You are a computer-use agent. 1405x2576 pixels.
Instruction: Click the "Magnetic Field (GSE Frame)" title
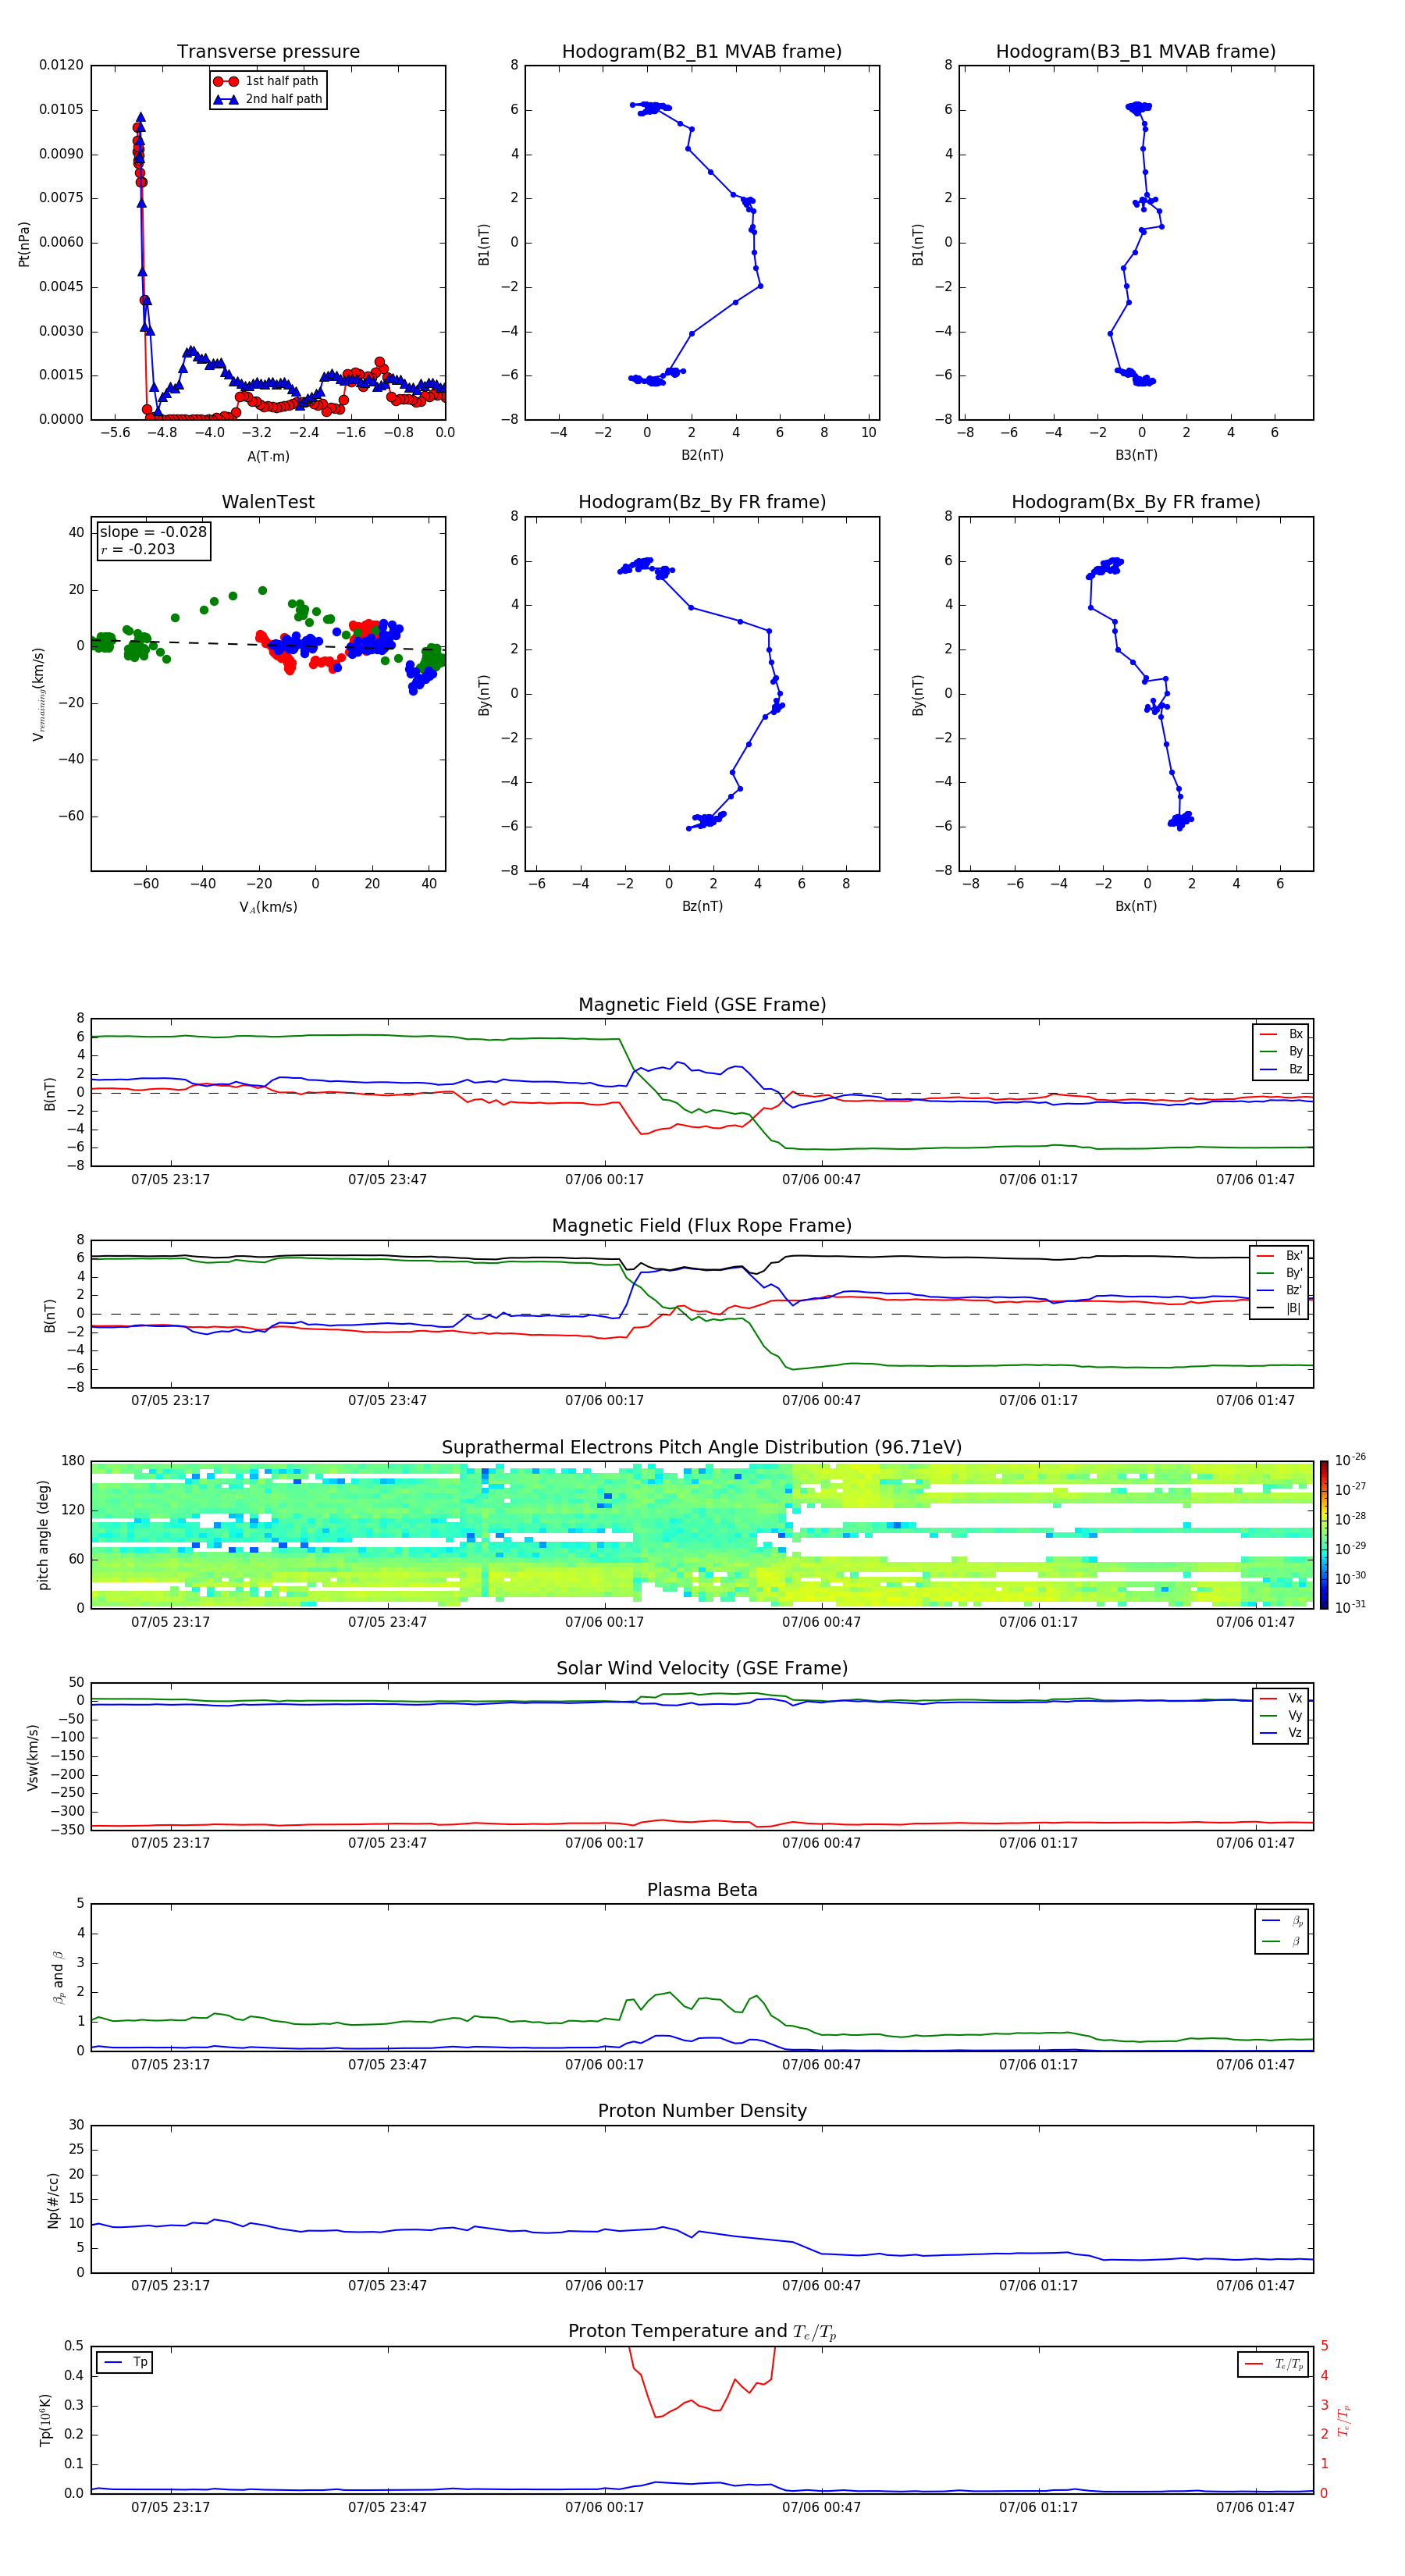click(x=702, y=1005)
